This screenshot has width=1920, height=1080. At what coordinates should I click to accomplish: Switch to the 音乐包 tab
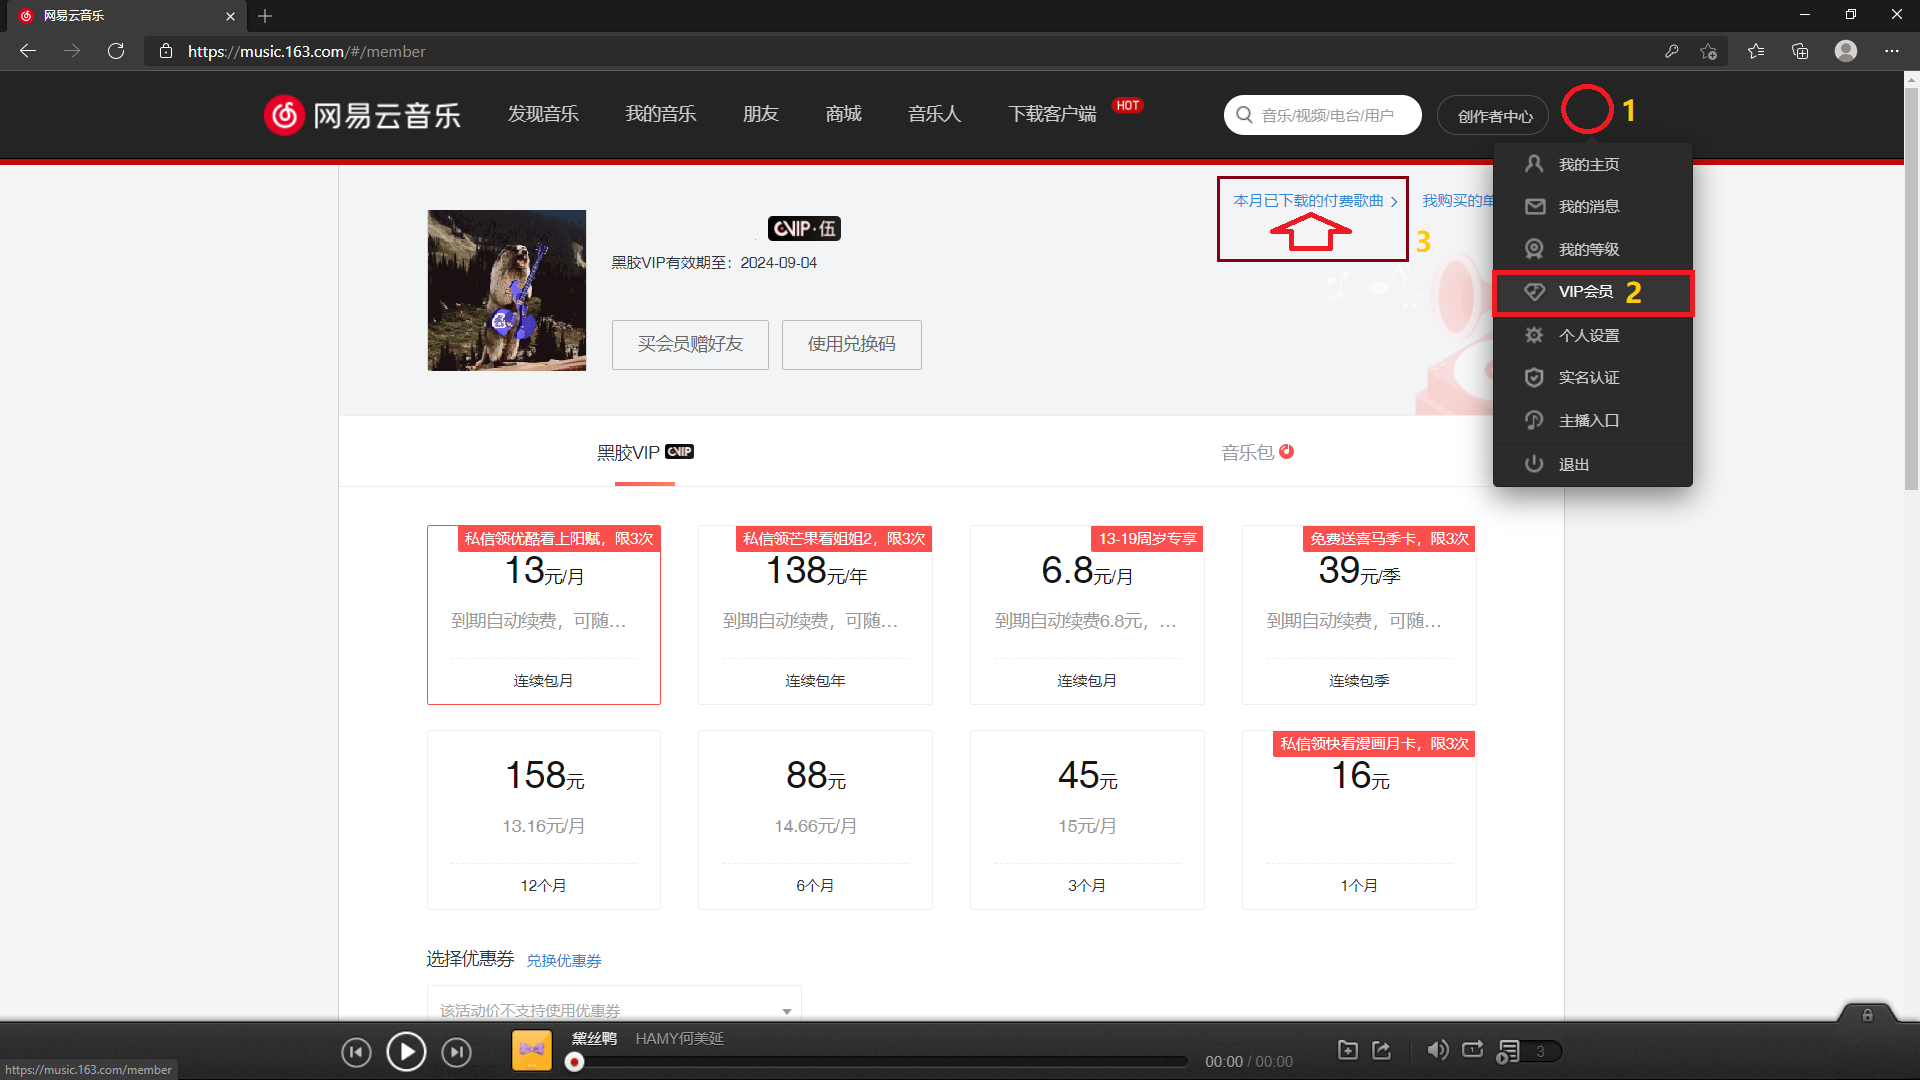(1257, 452)
